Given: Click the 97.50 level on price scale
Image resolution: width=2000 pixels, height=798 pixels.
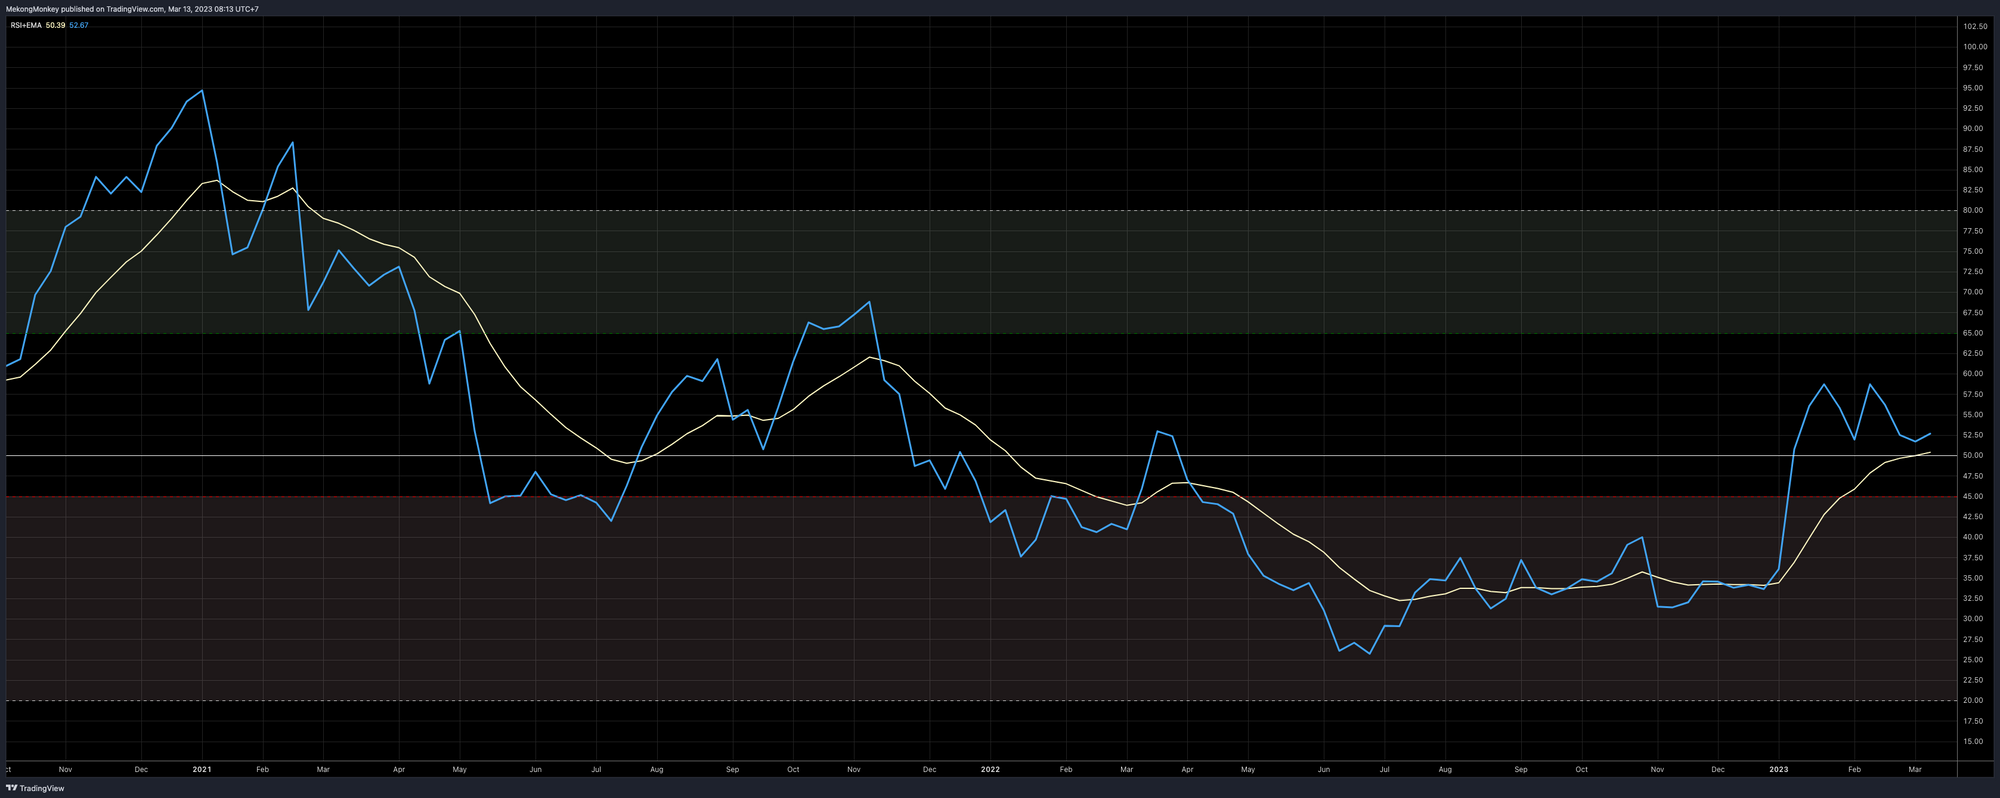Looking at the screenshot, I should [1975, 67].
